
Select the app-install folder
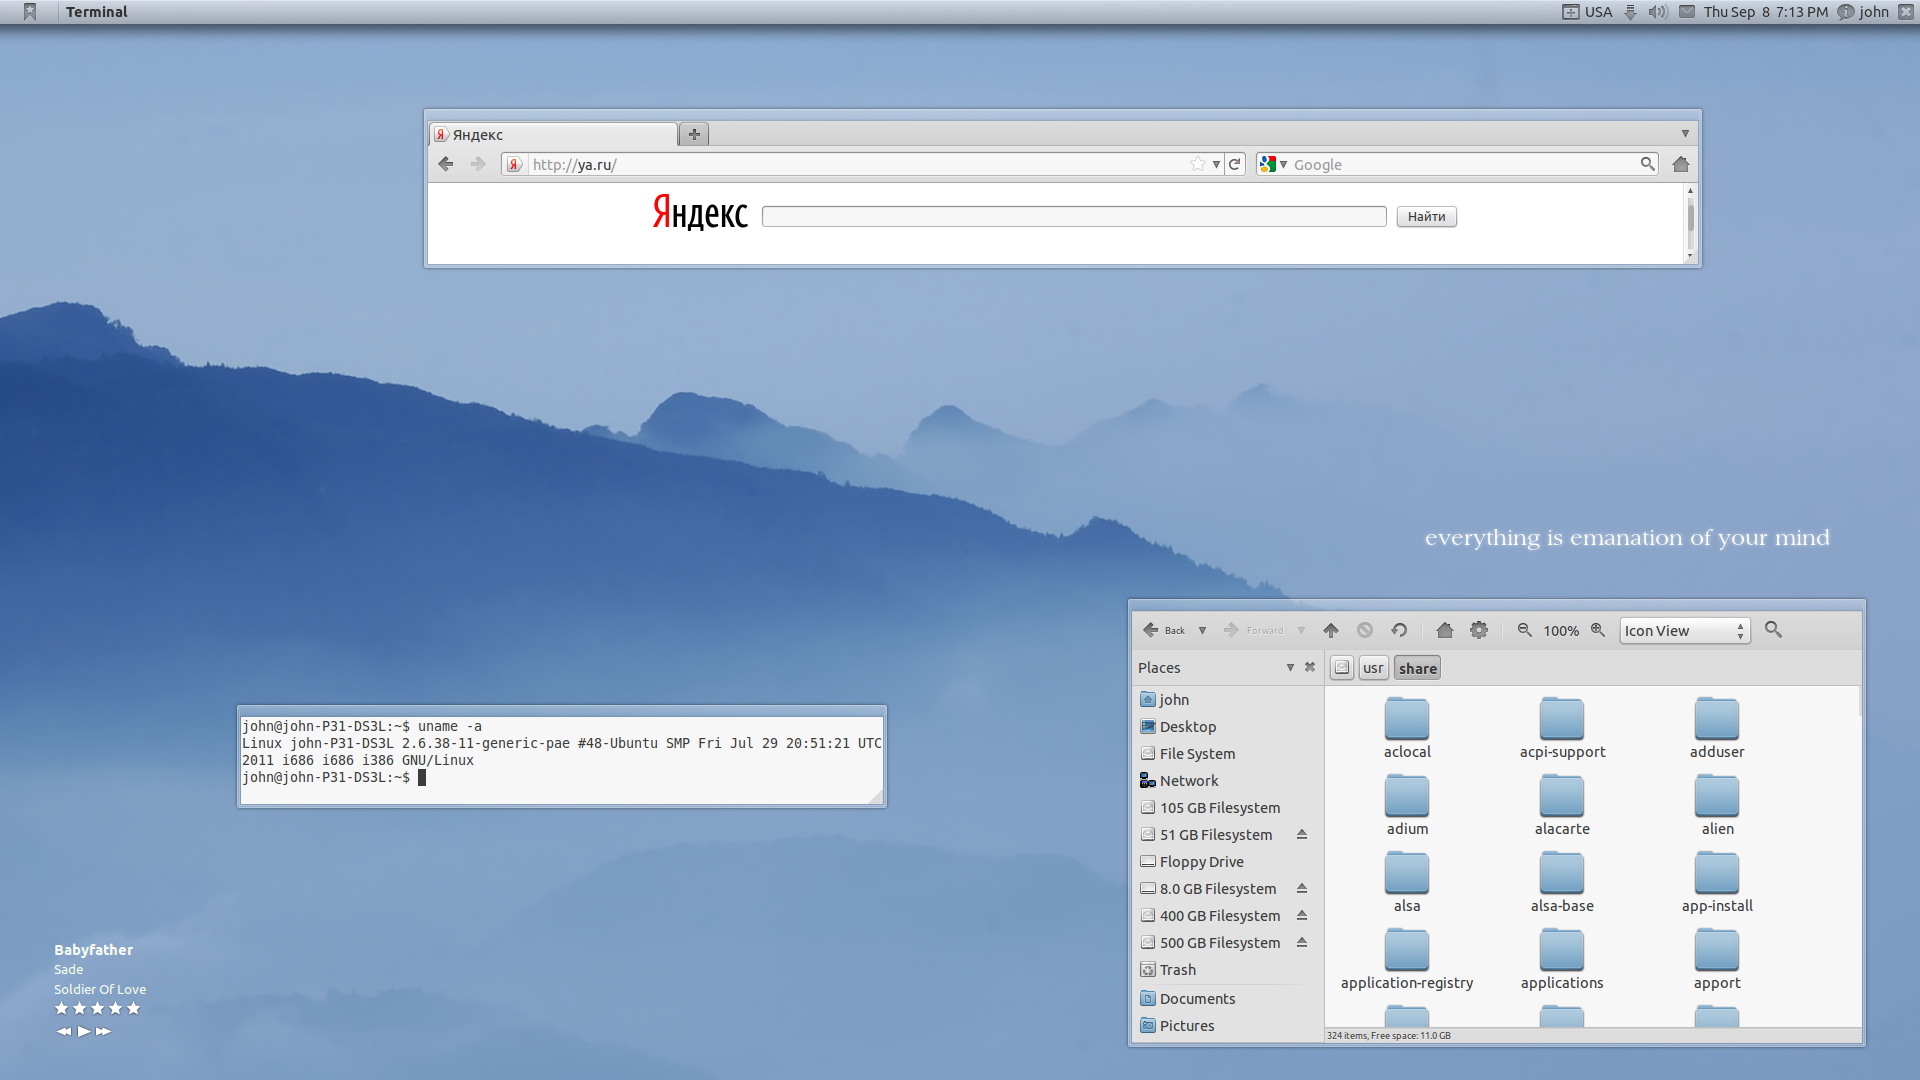(1717, 883)
